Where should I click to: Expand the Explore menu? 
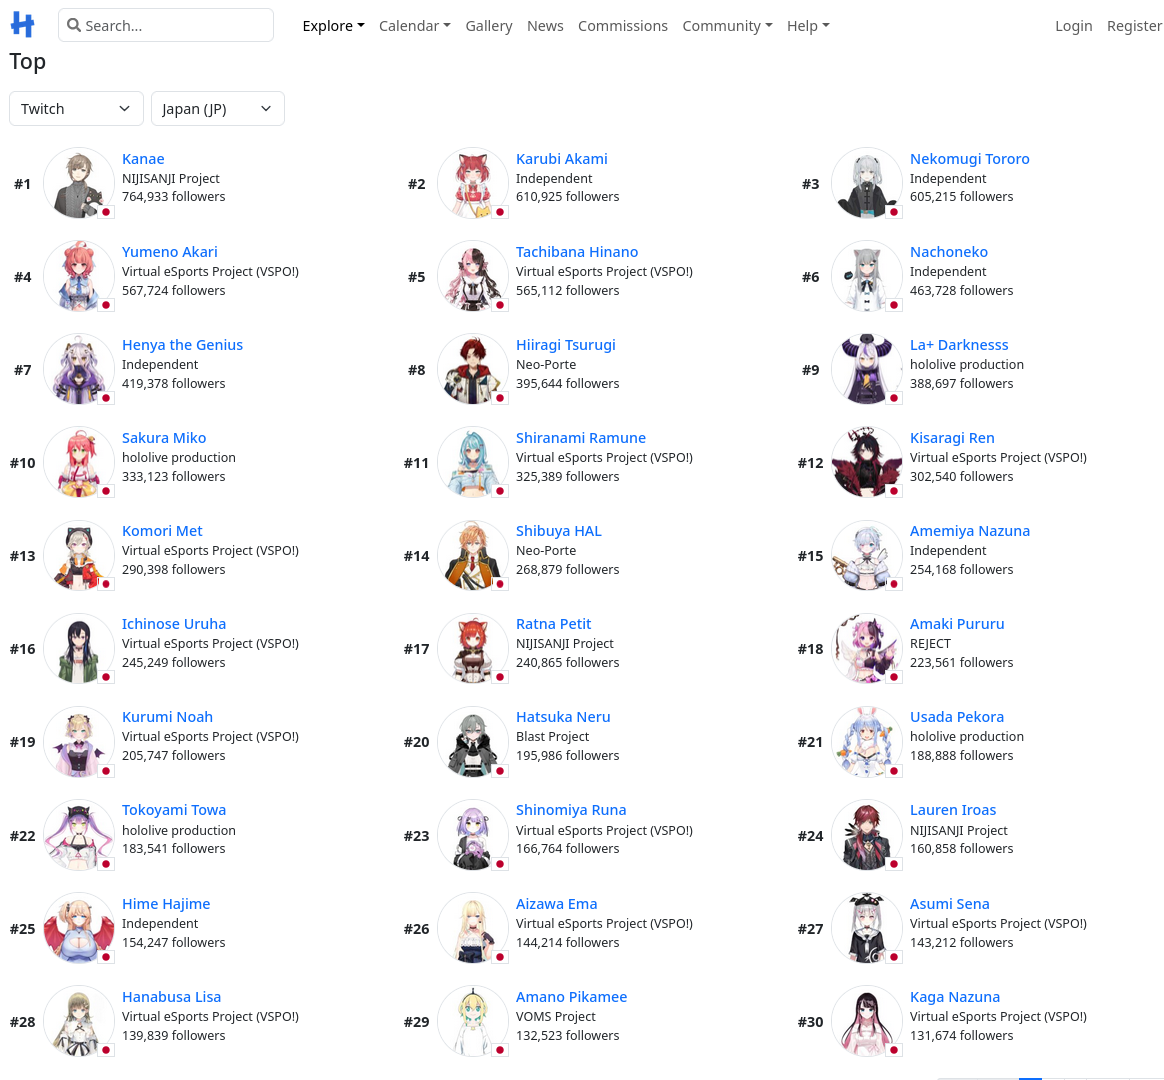[333, 26]
